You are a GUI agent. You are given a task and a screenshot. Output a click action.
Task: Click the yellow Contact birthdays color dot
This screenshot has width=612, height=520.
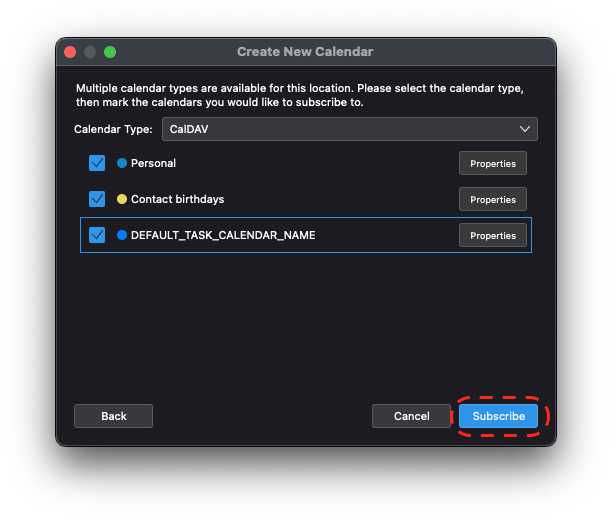(x=122, y=199)
